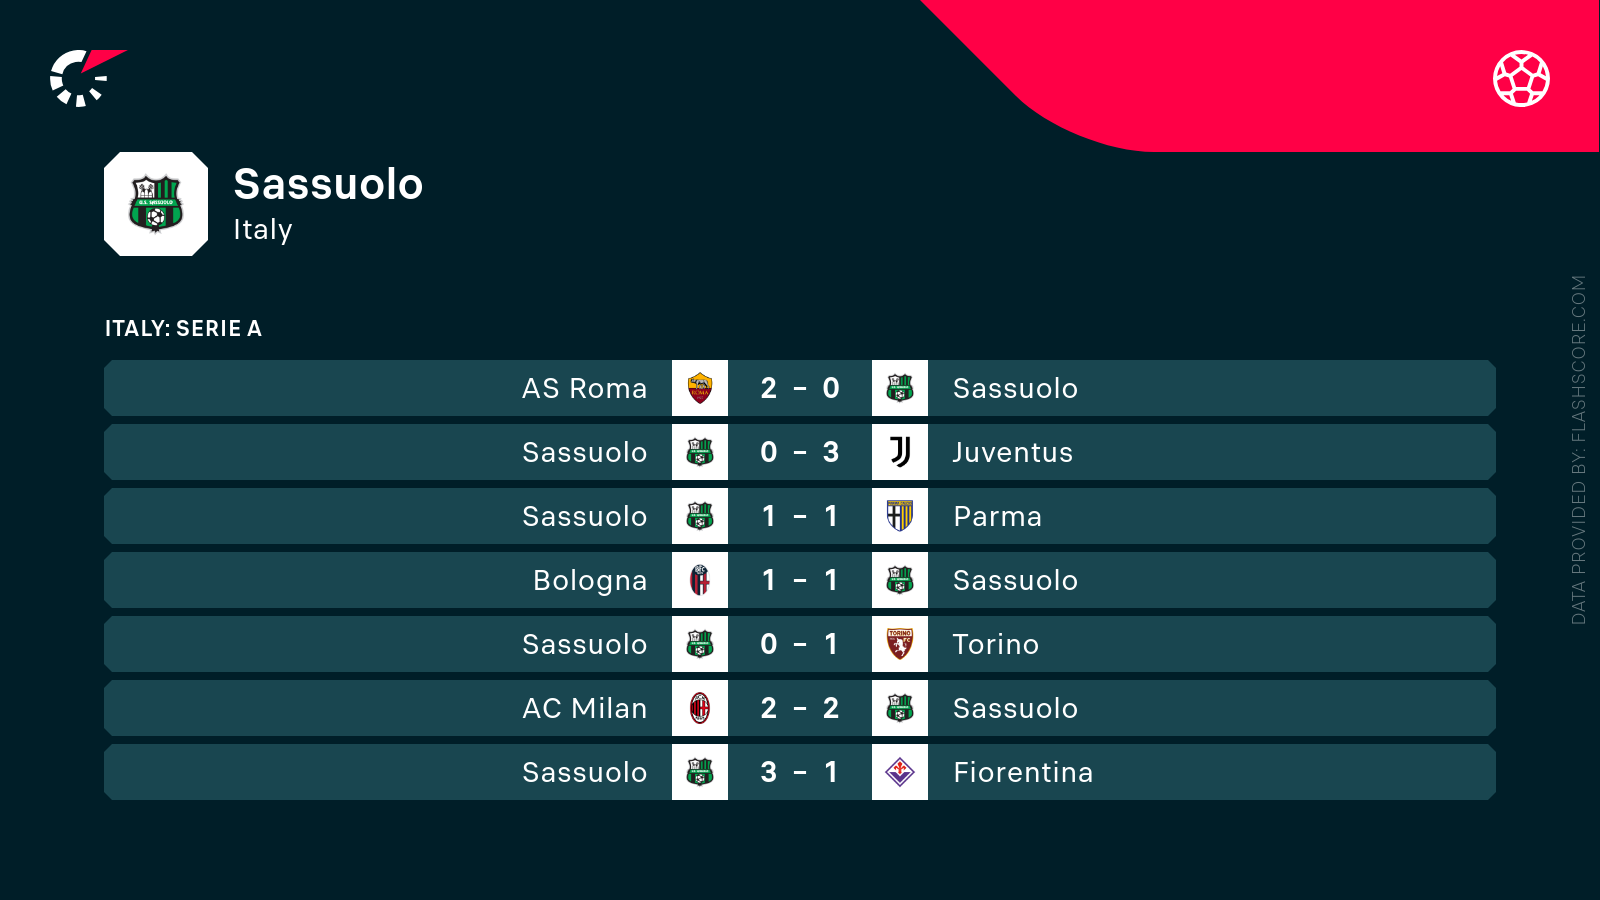Click the Fiorentina purple crest

click(900, 772)
